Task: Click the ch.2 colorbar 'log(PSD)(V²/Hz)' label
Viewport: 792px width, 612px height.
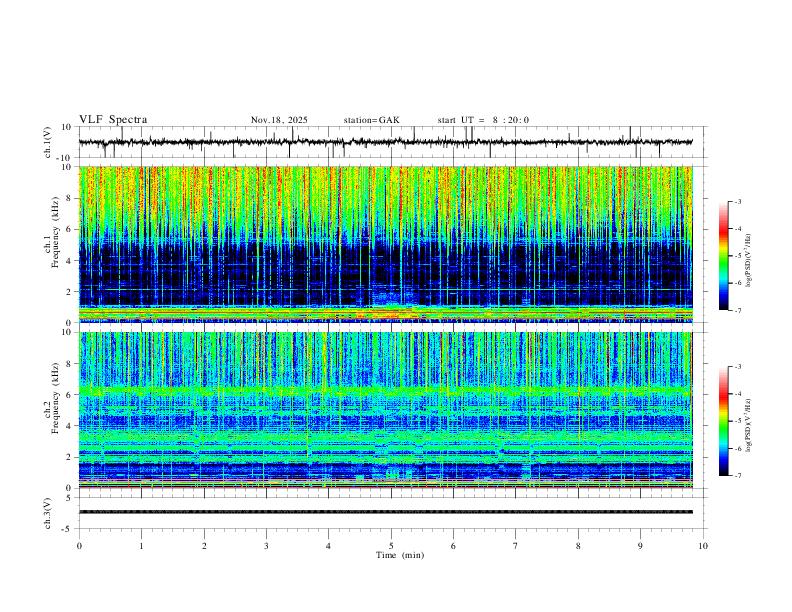Action: coord(748,425)
